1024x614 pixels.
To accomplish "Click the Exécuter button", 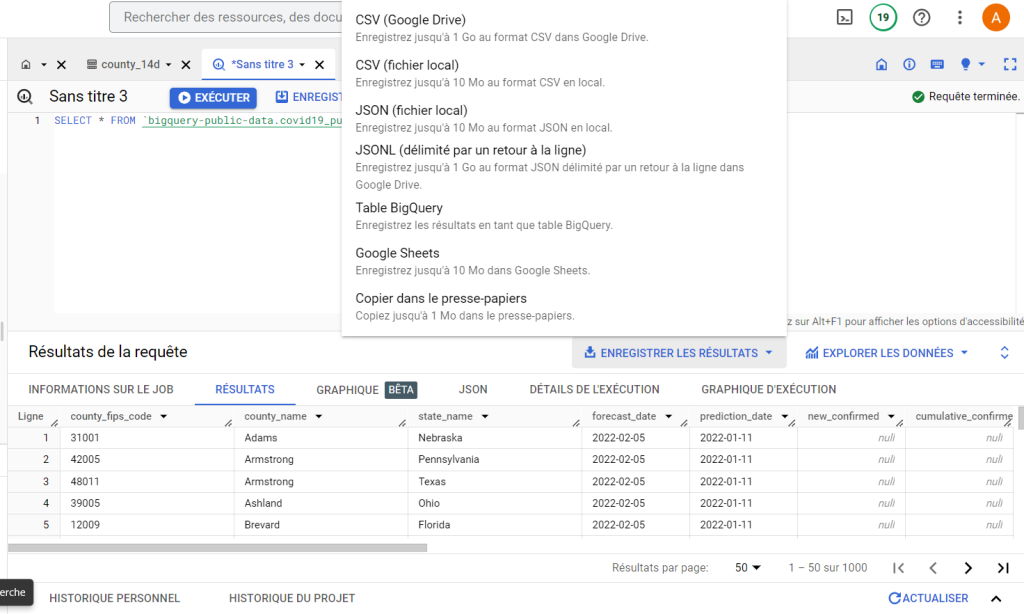I will [212, 98].
